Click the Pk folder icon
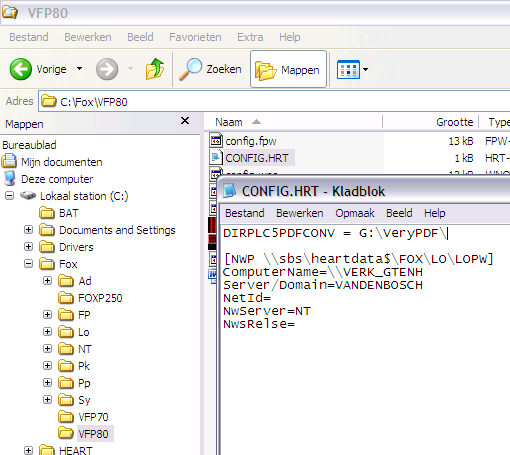Screen dimensions: 510x455 [x=66, y=366]
